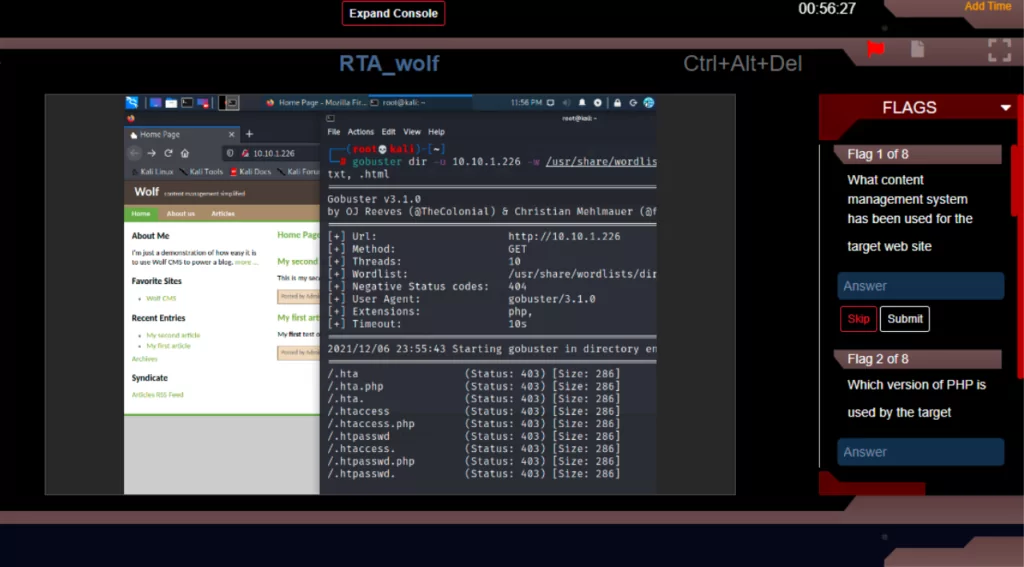Click the red flag icon

[876, 49]
